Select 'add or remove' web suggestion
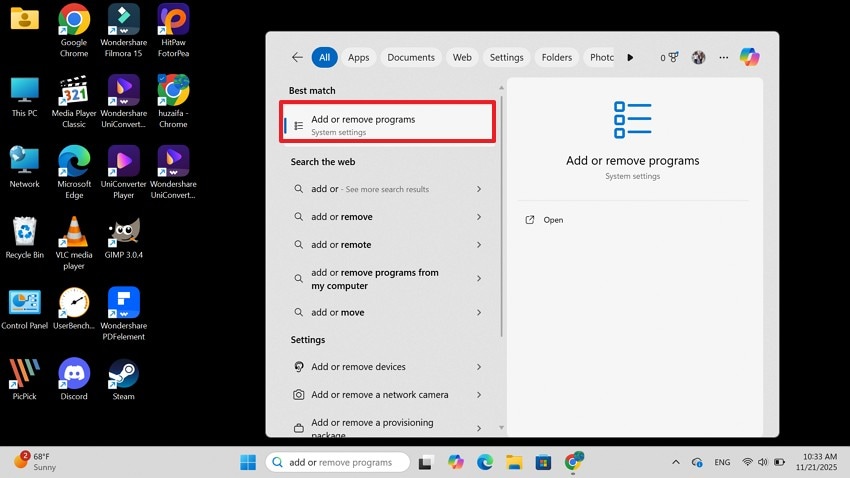 click(388, 217)
